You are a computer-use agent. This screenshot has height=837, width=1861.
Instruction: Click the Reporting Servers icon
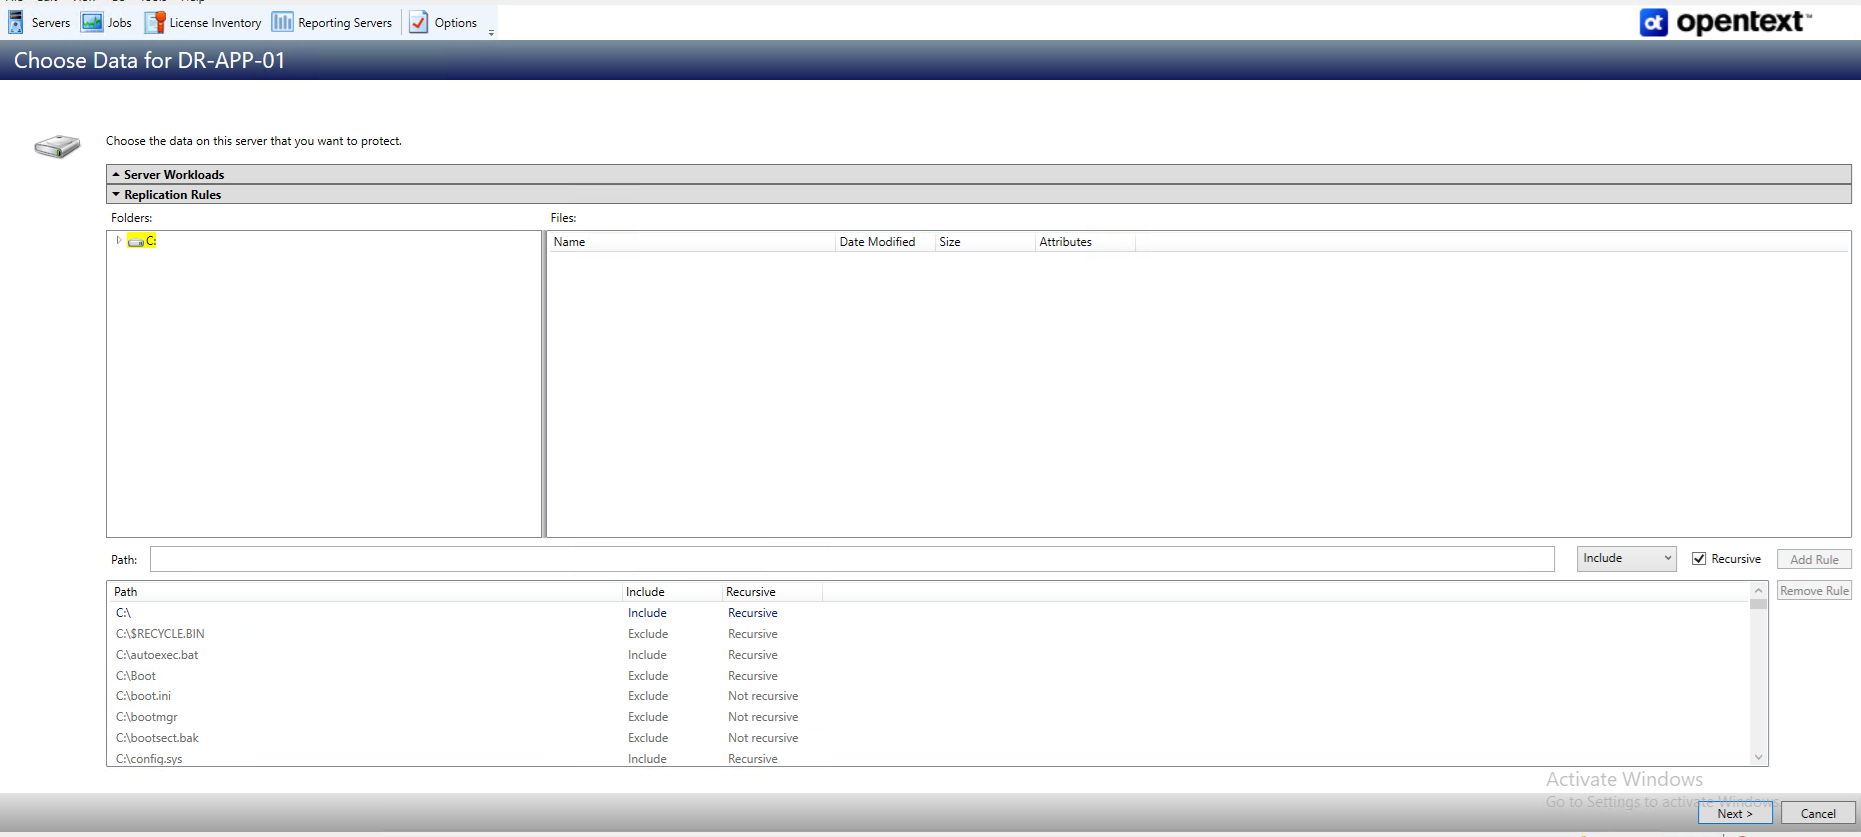pos(283,22)
